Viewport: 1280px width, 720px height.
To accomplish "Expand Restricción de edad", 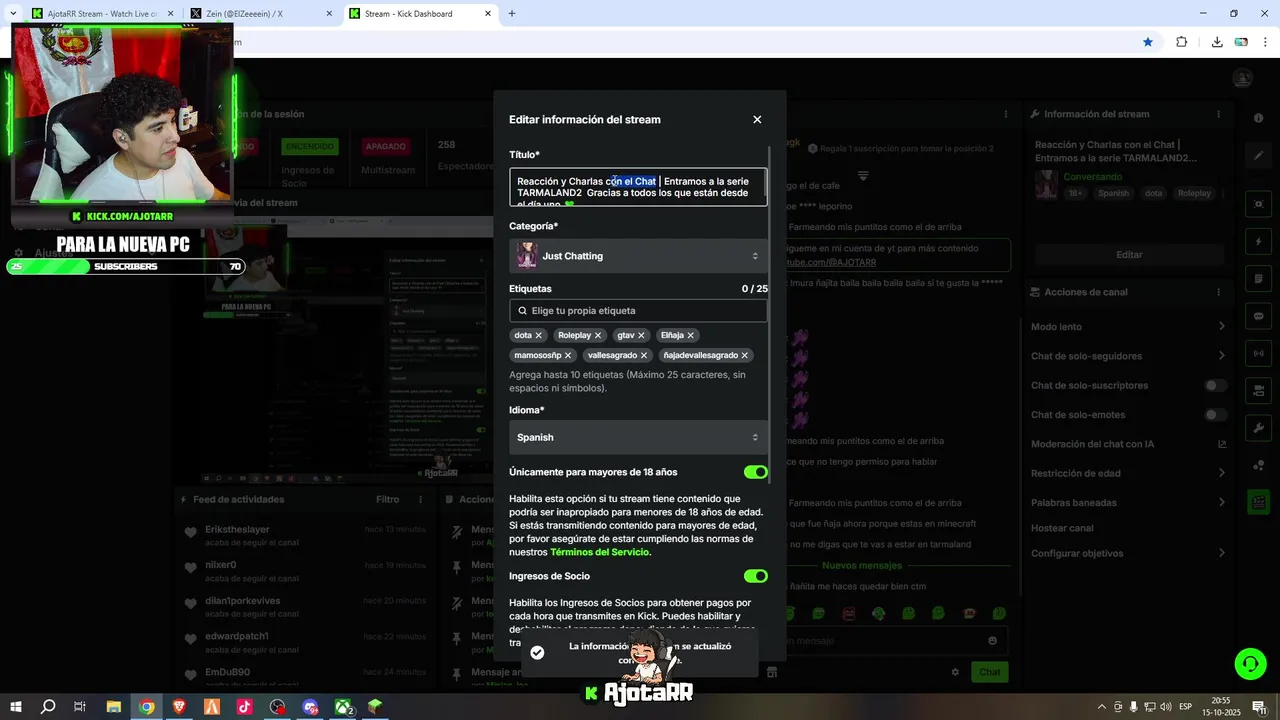I will pos(1222,473).
